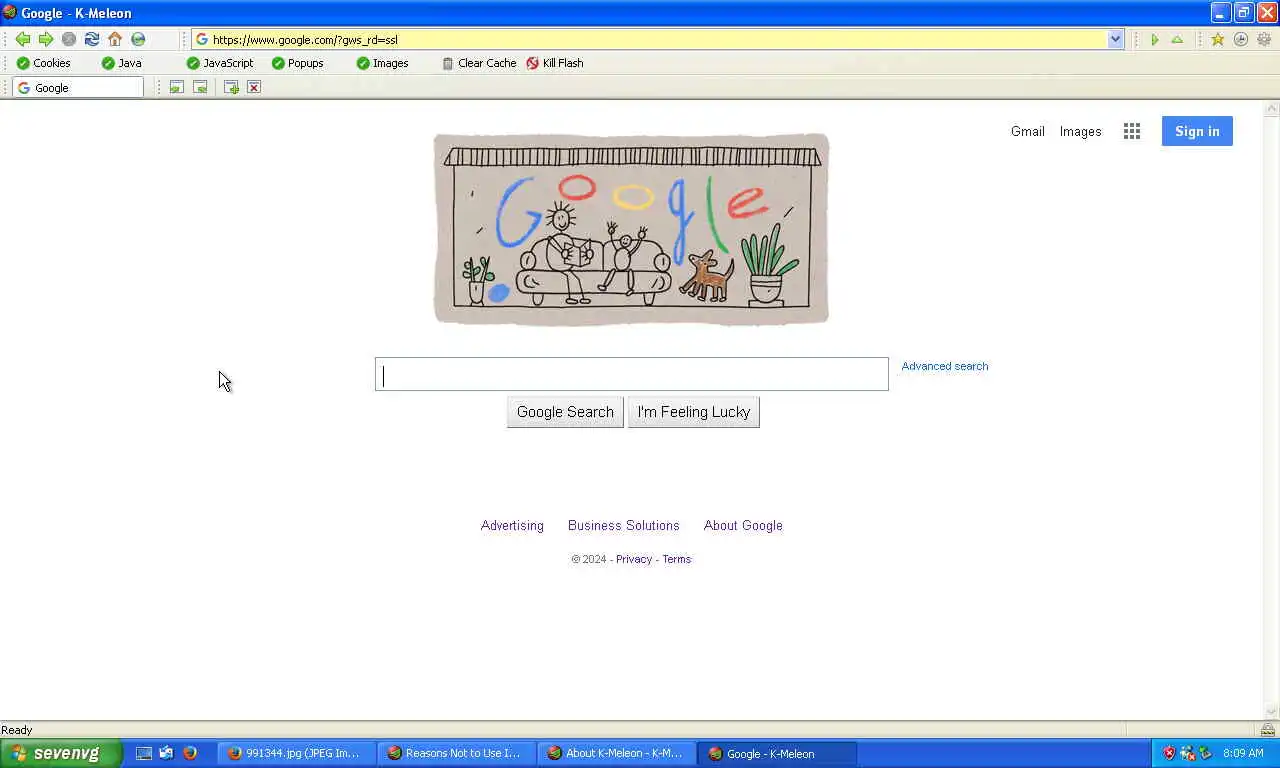This screenshot has height=768, width=1280.
Task: Click the green Go arrow beside address bar
Action: click(1155, 39)
